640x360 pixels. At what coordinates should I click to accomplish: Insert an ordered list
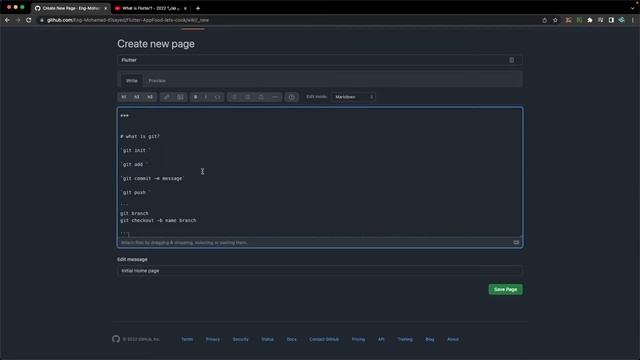click(247, 97)
